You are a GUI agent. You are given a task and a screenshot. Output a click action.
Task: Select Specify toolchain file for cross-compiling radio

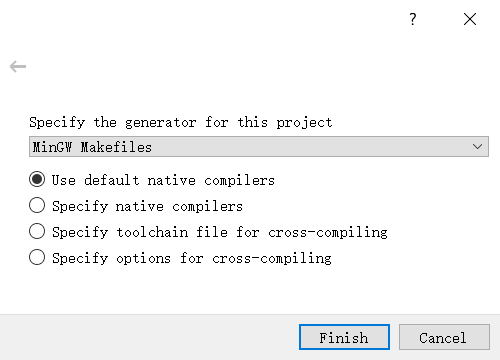point(37,231)
